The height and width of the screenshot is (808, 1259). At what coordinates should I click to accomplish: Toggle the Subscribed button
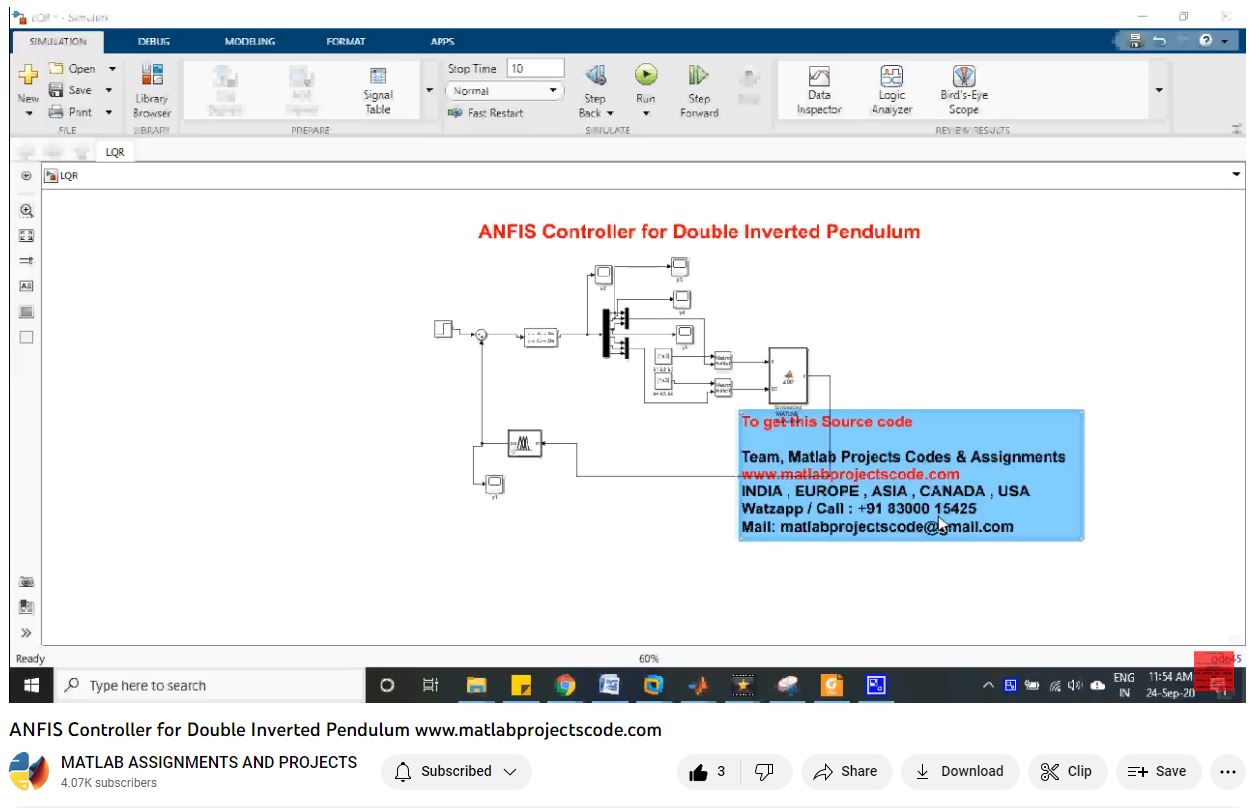pyautogui.click(x=456, y=771)
